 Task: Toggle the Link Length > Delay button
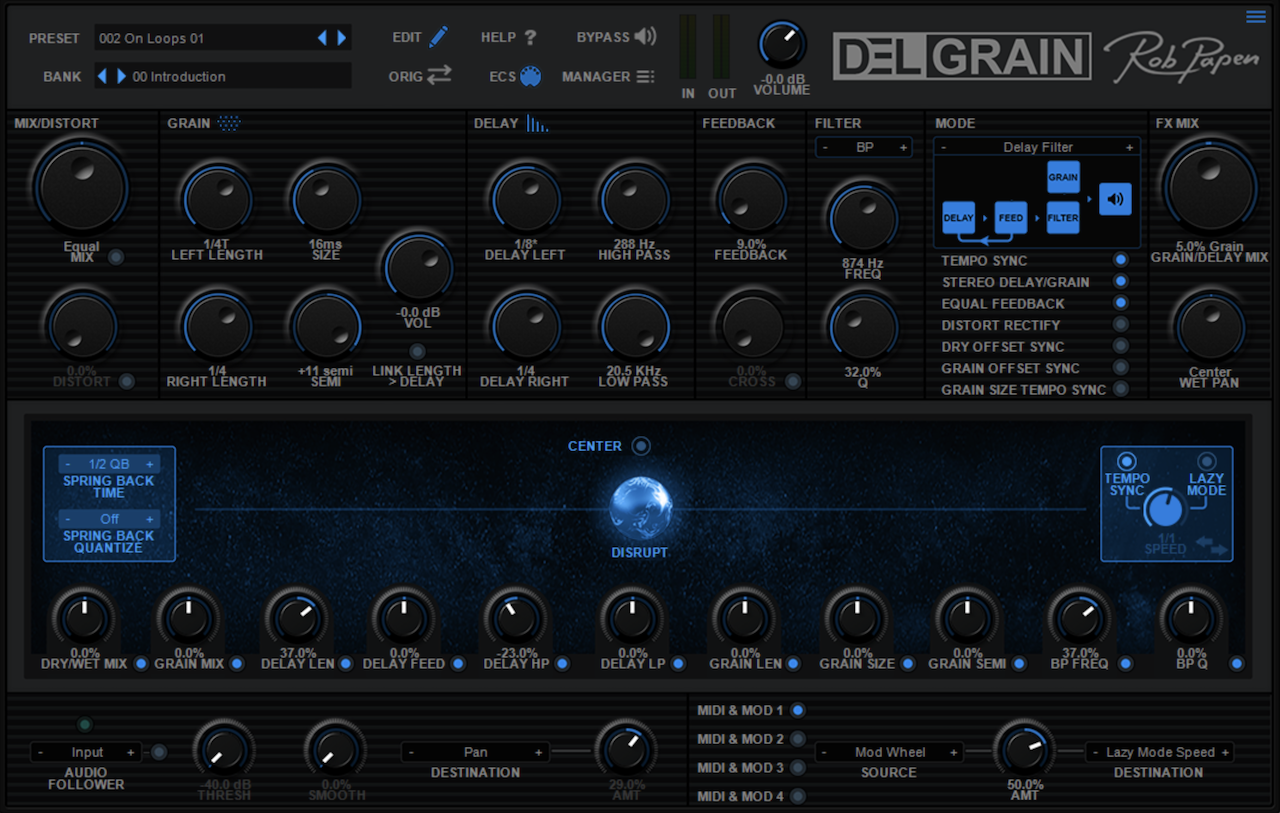coord(417,351)
